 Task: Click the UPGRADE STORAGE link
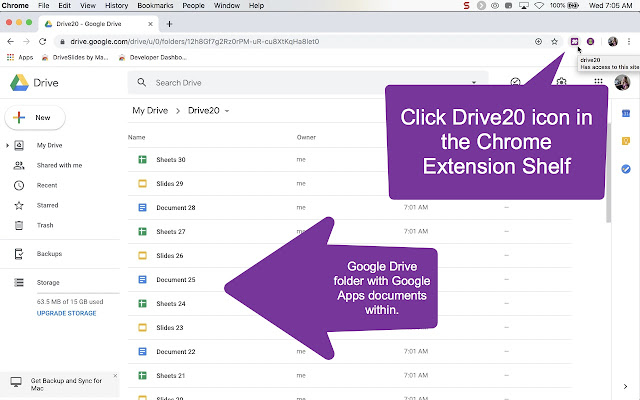(67, 313)
